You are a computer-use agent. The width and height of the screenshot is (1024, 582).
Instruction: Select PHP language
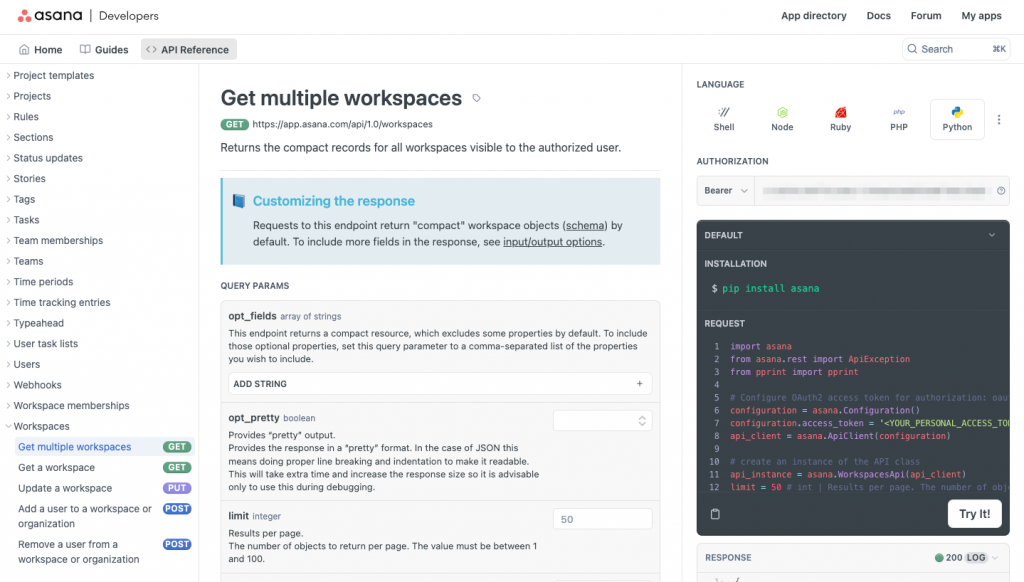tap(899, 120)
